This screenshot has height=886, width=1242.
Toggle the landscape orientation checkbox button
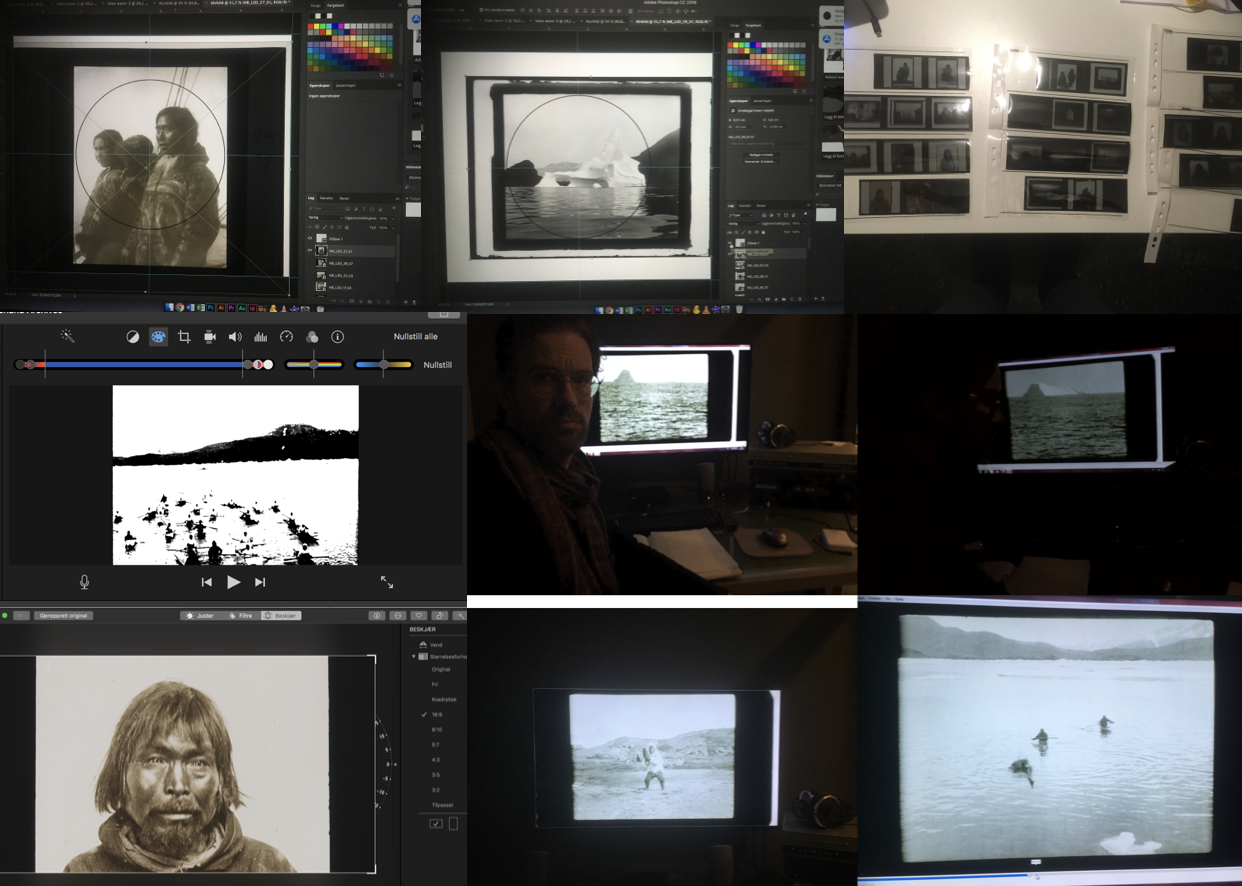pos(436,823)
